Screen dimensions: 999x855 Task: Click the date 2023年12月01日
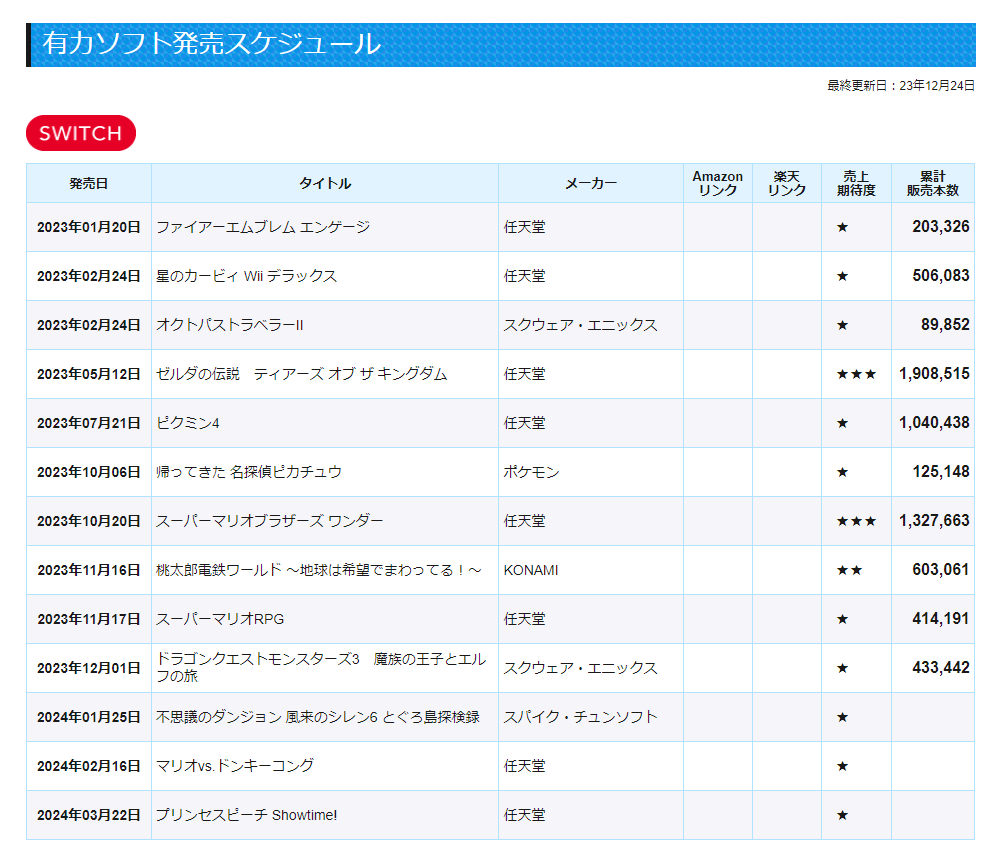click(x=89, y=668)
